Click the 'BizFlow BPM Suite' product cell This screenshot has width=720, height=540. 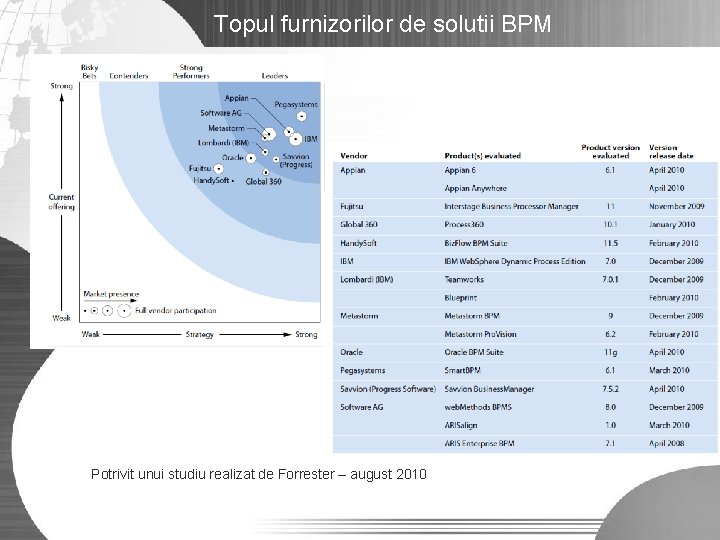coord(476,243)
